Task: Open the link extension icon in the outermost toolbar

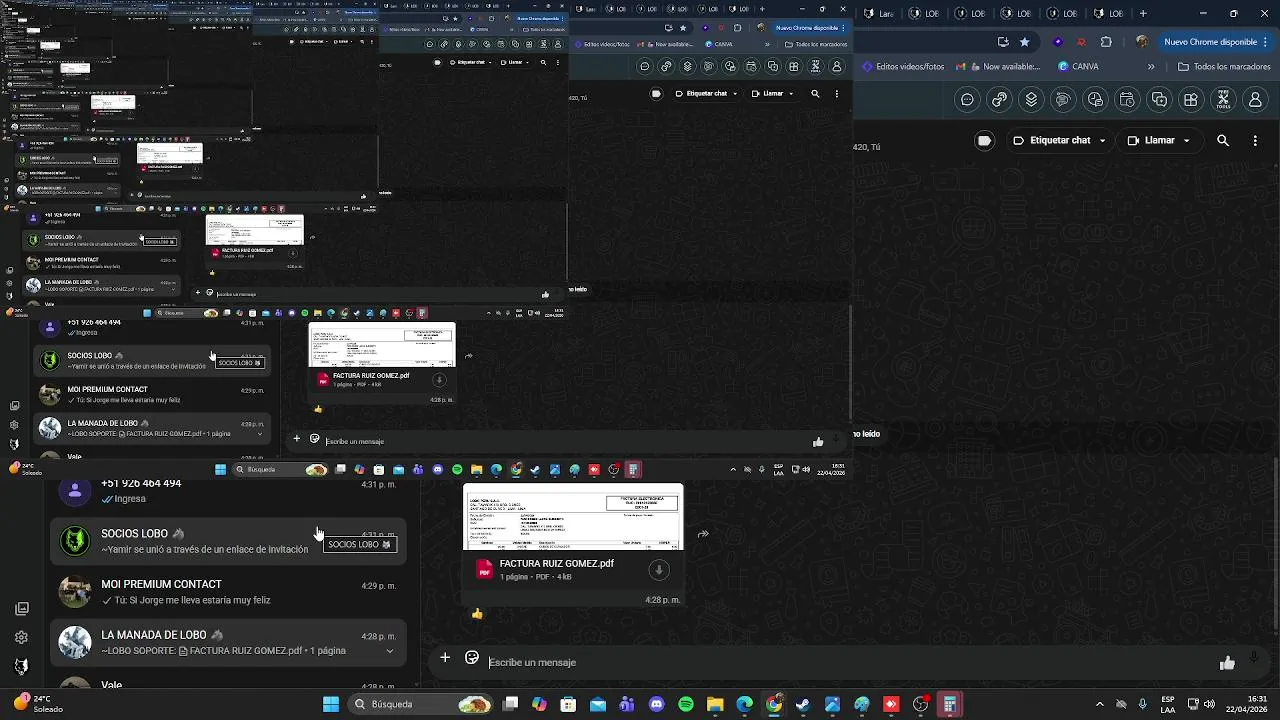Action: 999,100
